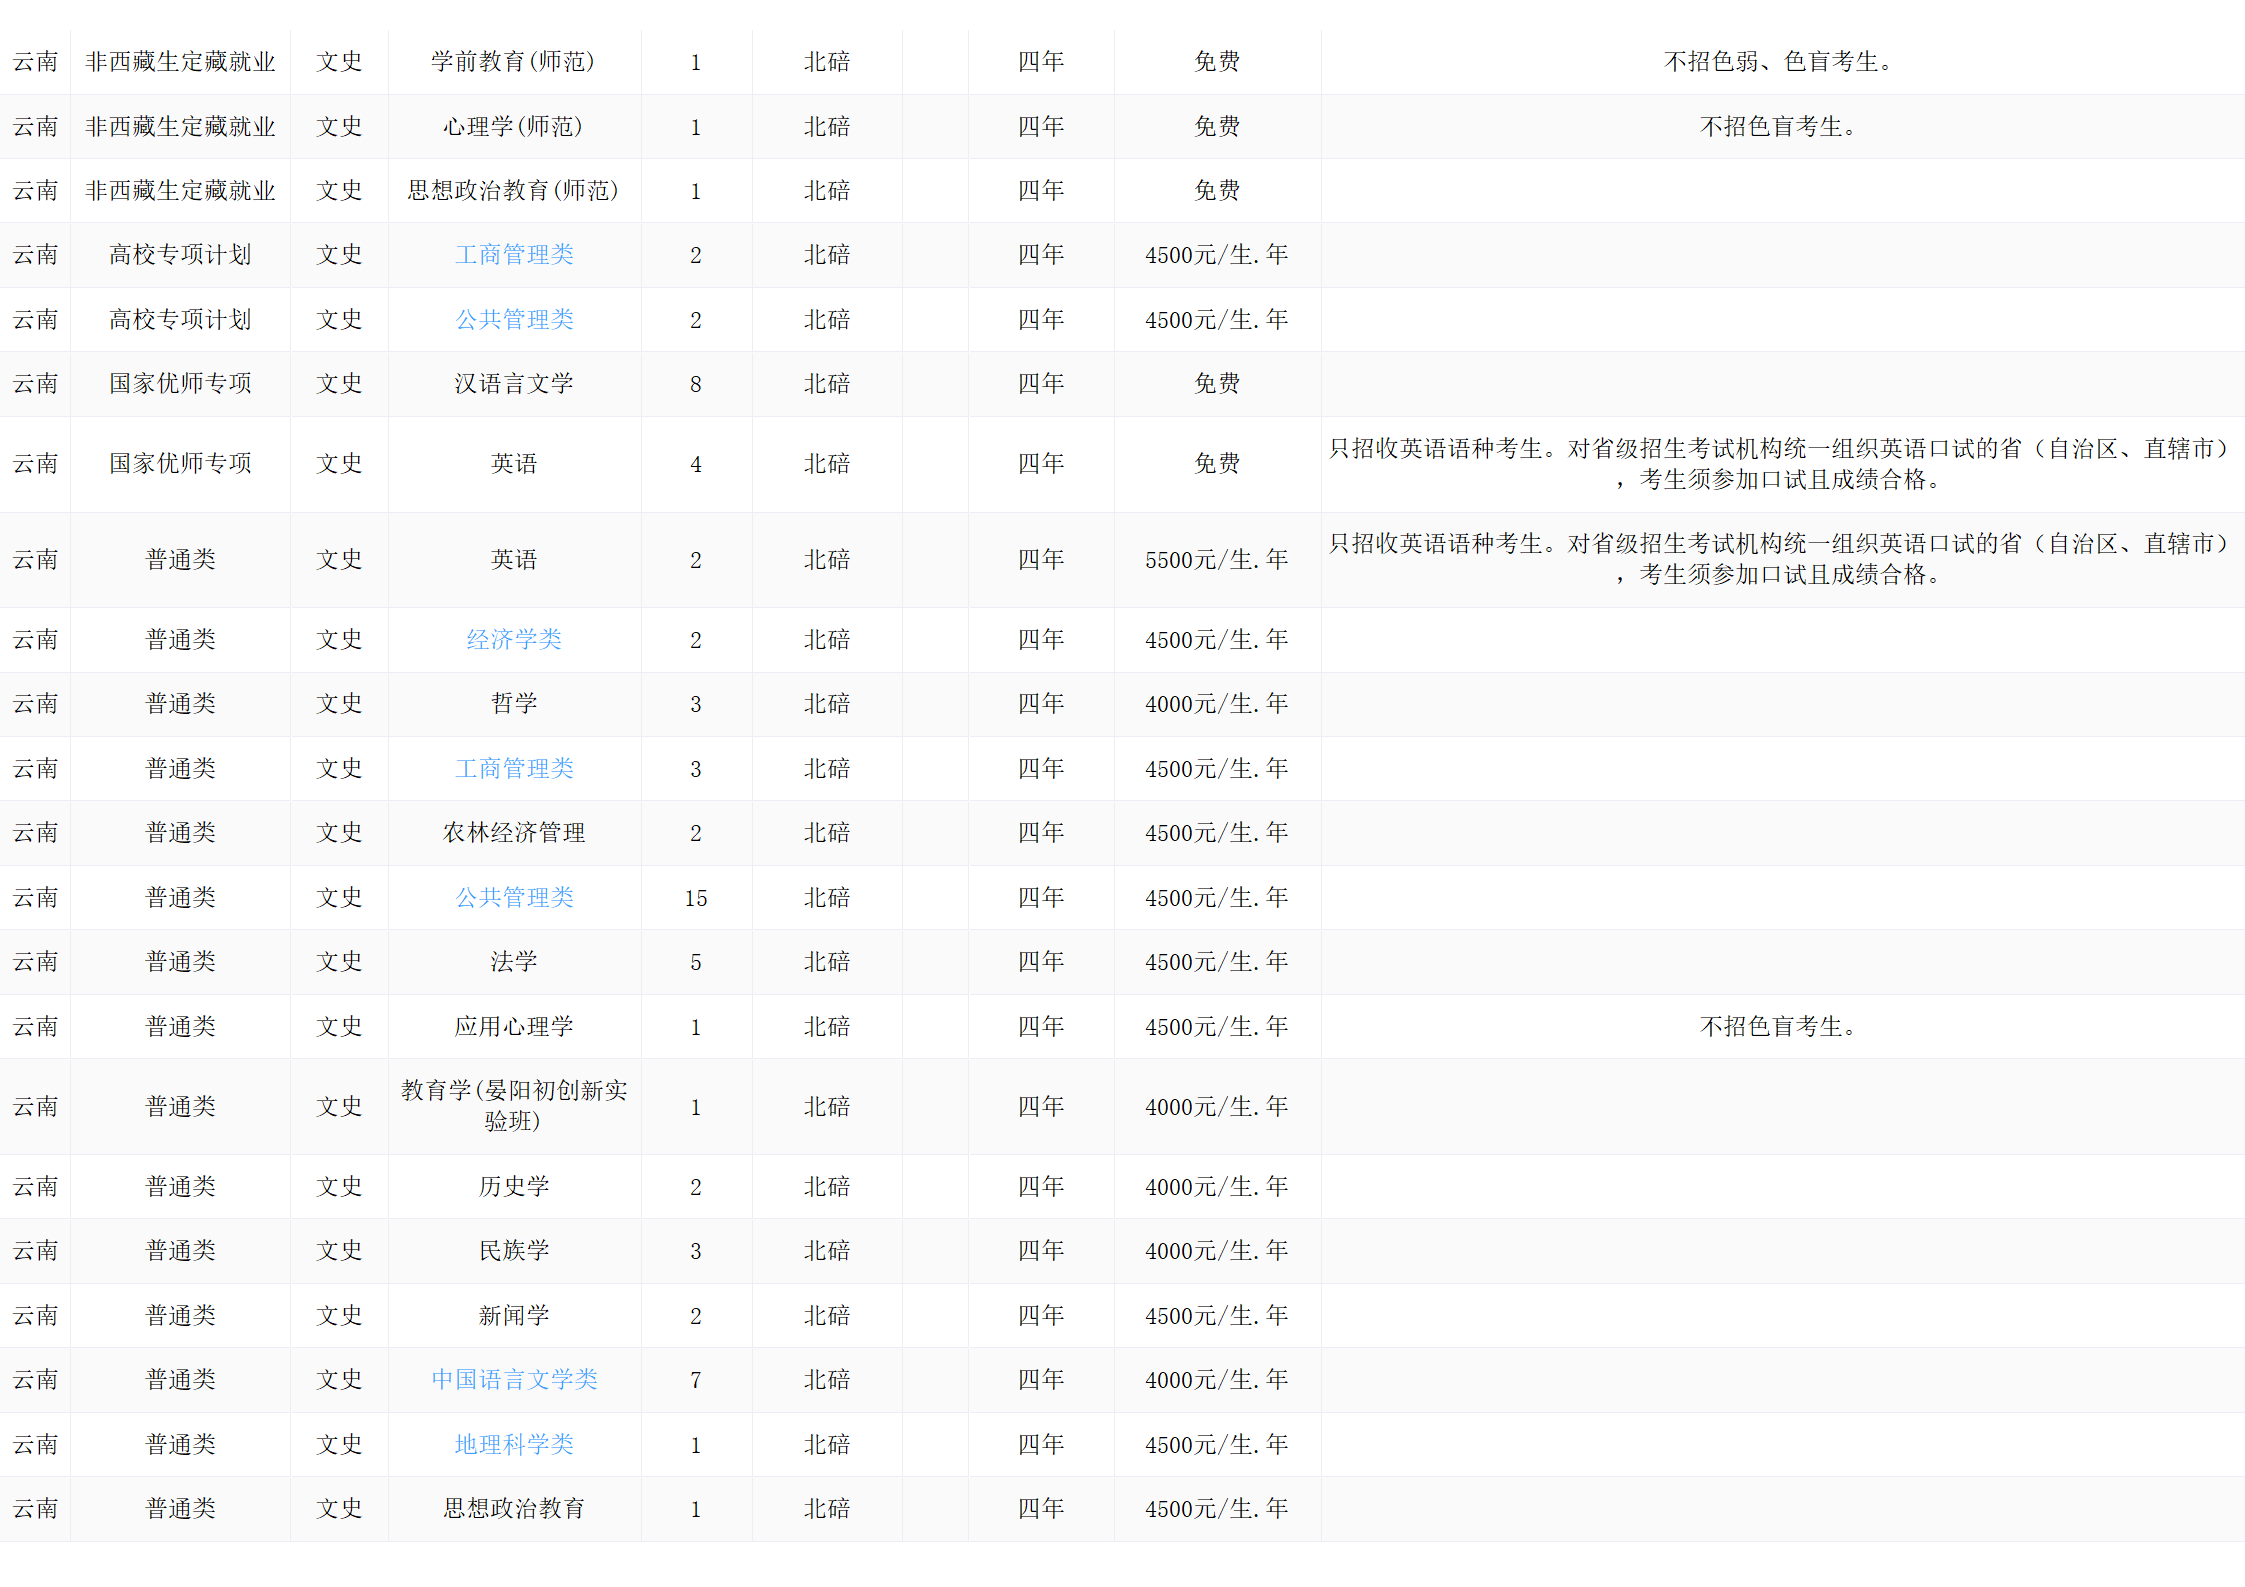Click the 心理学(师范) major cell
The image size is (2245, 1587).
click(514, 127)
